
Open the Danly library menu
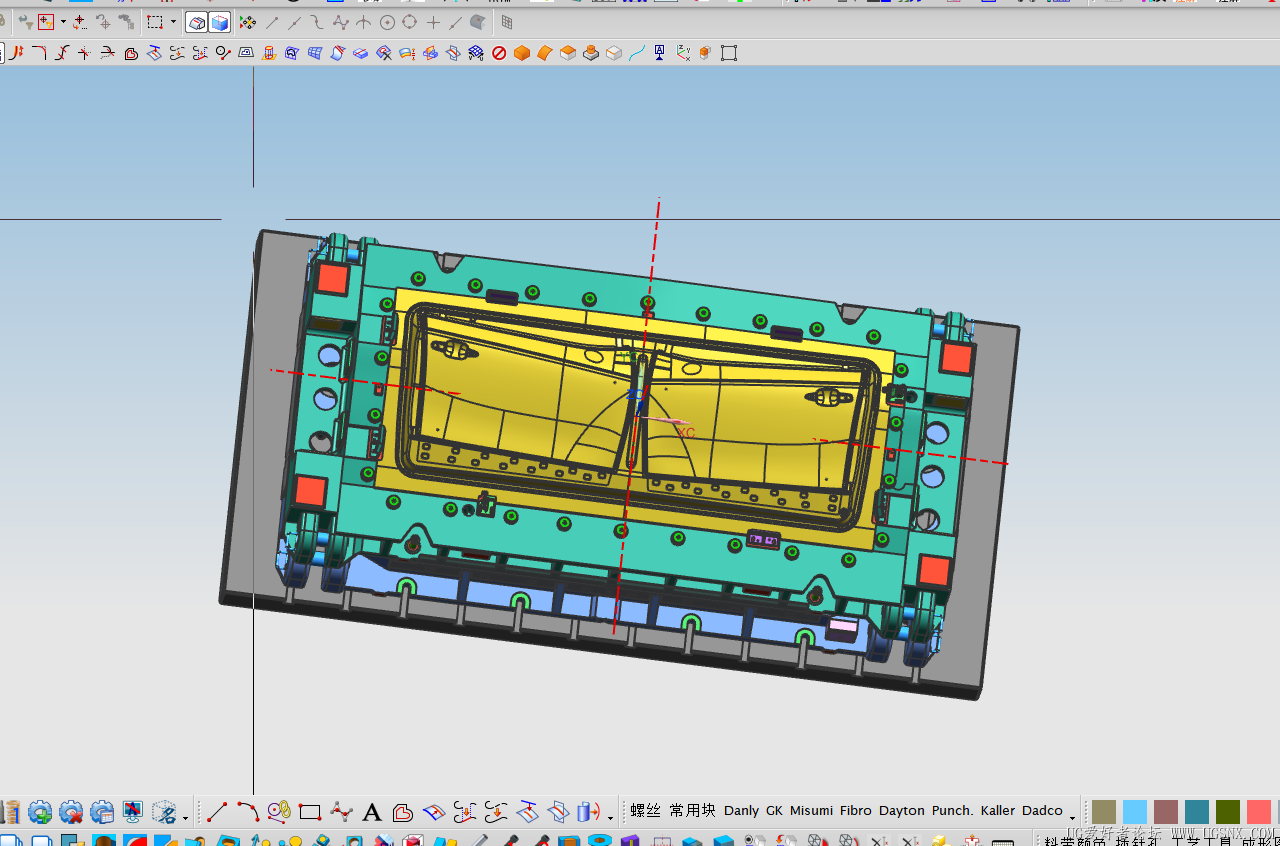pos(741,811)
